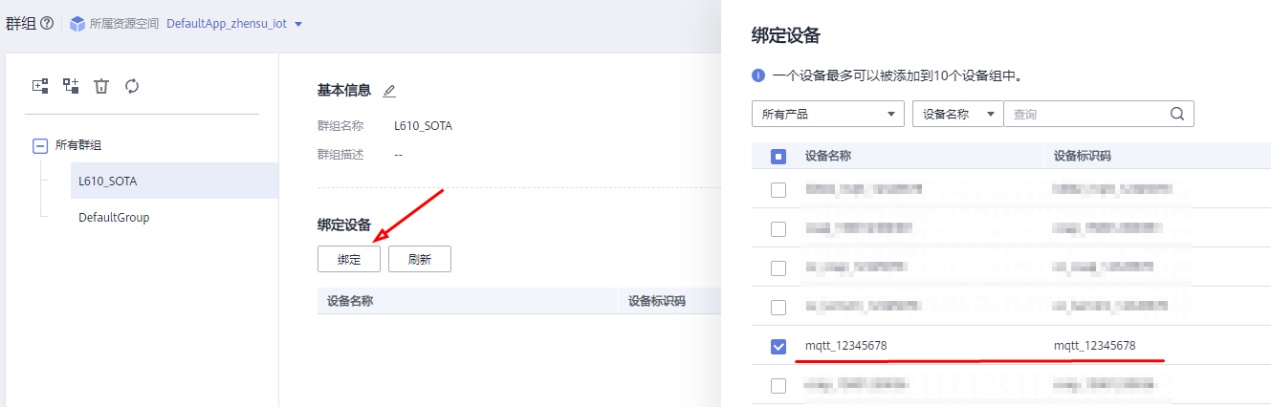
Task: Click the help icon next to 群组
Action: (47, 23)
